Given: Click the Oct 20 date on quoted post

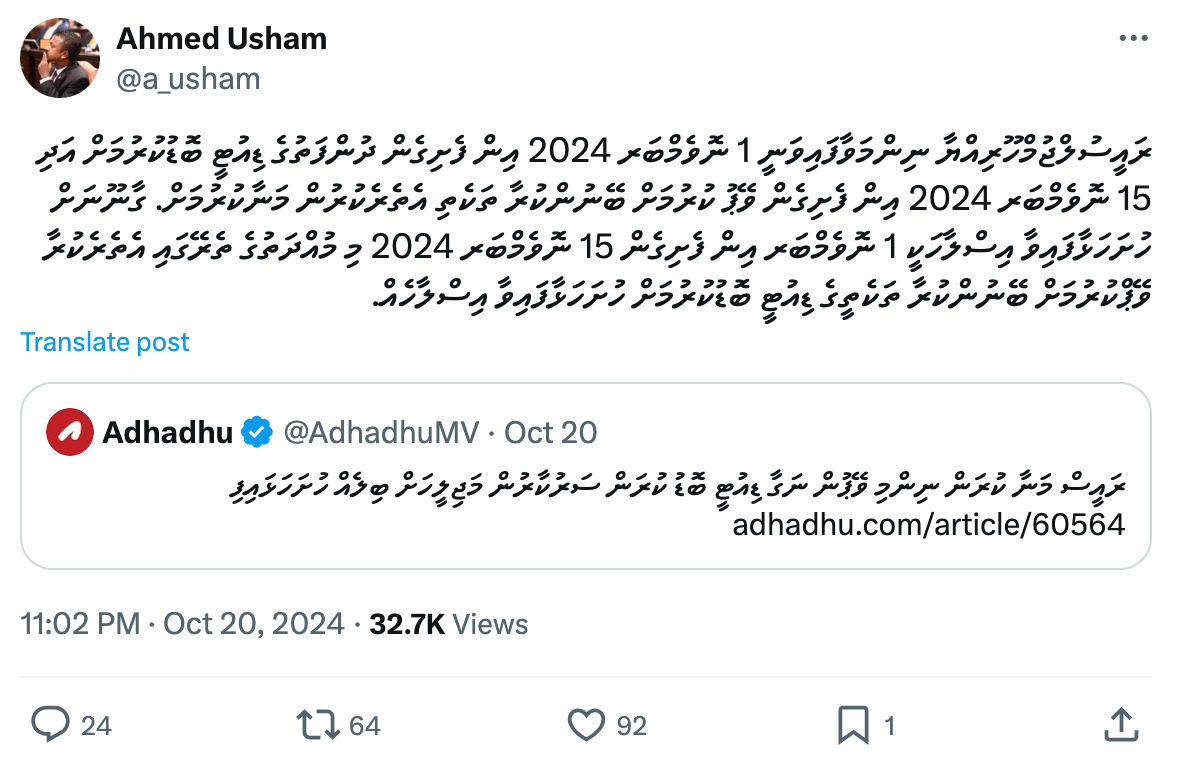Looking at the screenshot, I should (x=550, y=433).
